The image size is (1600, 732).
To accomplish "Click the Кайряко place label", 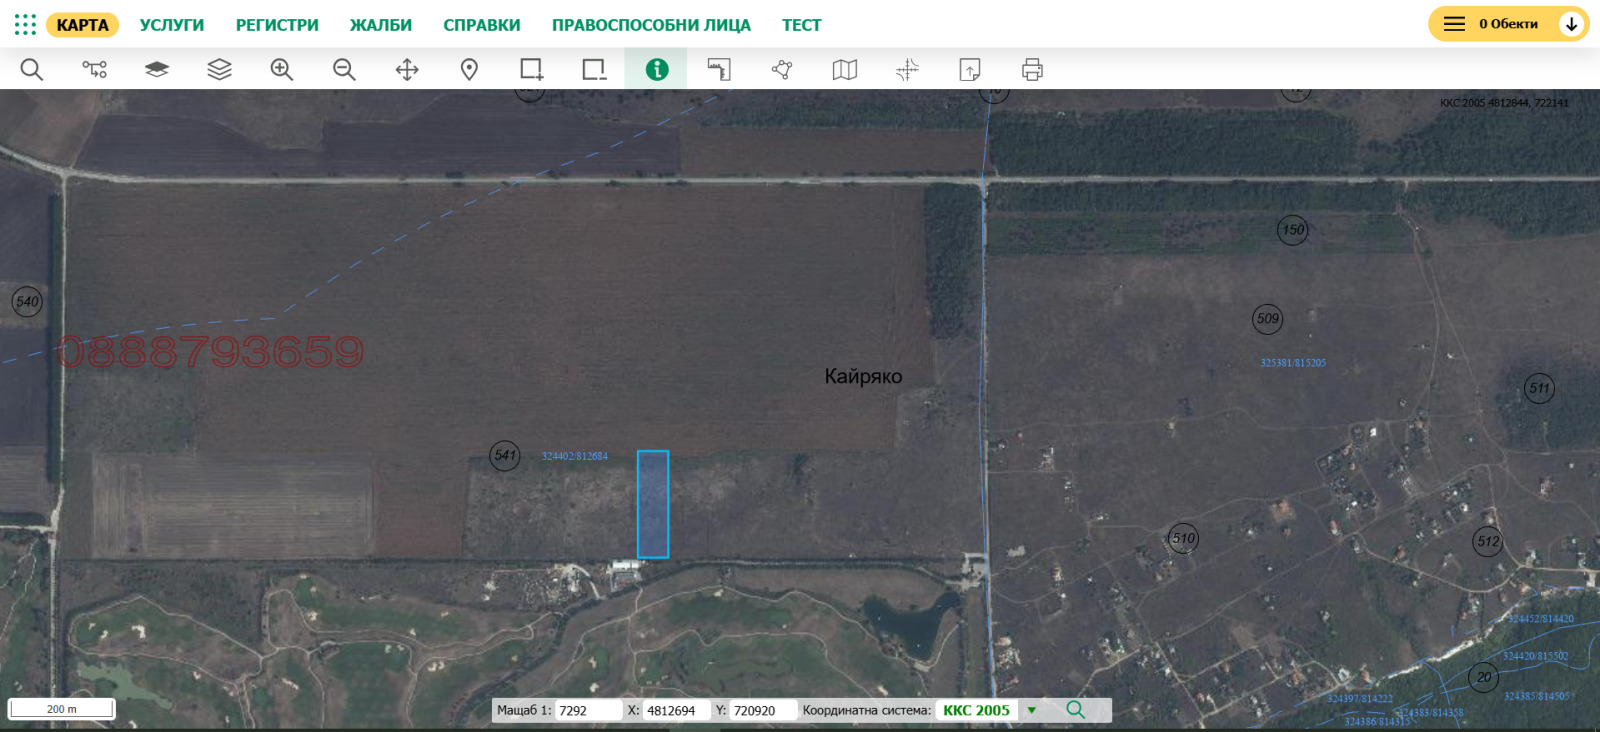I will coord(863,377).
